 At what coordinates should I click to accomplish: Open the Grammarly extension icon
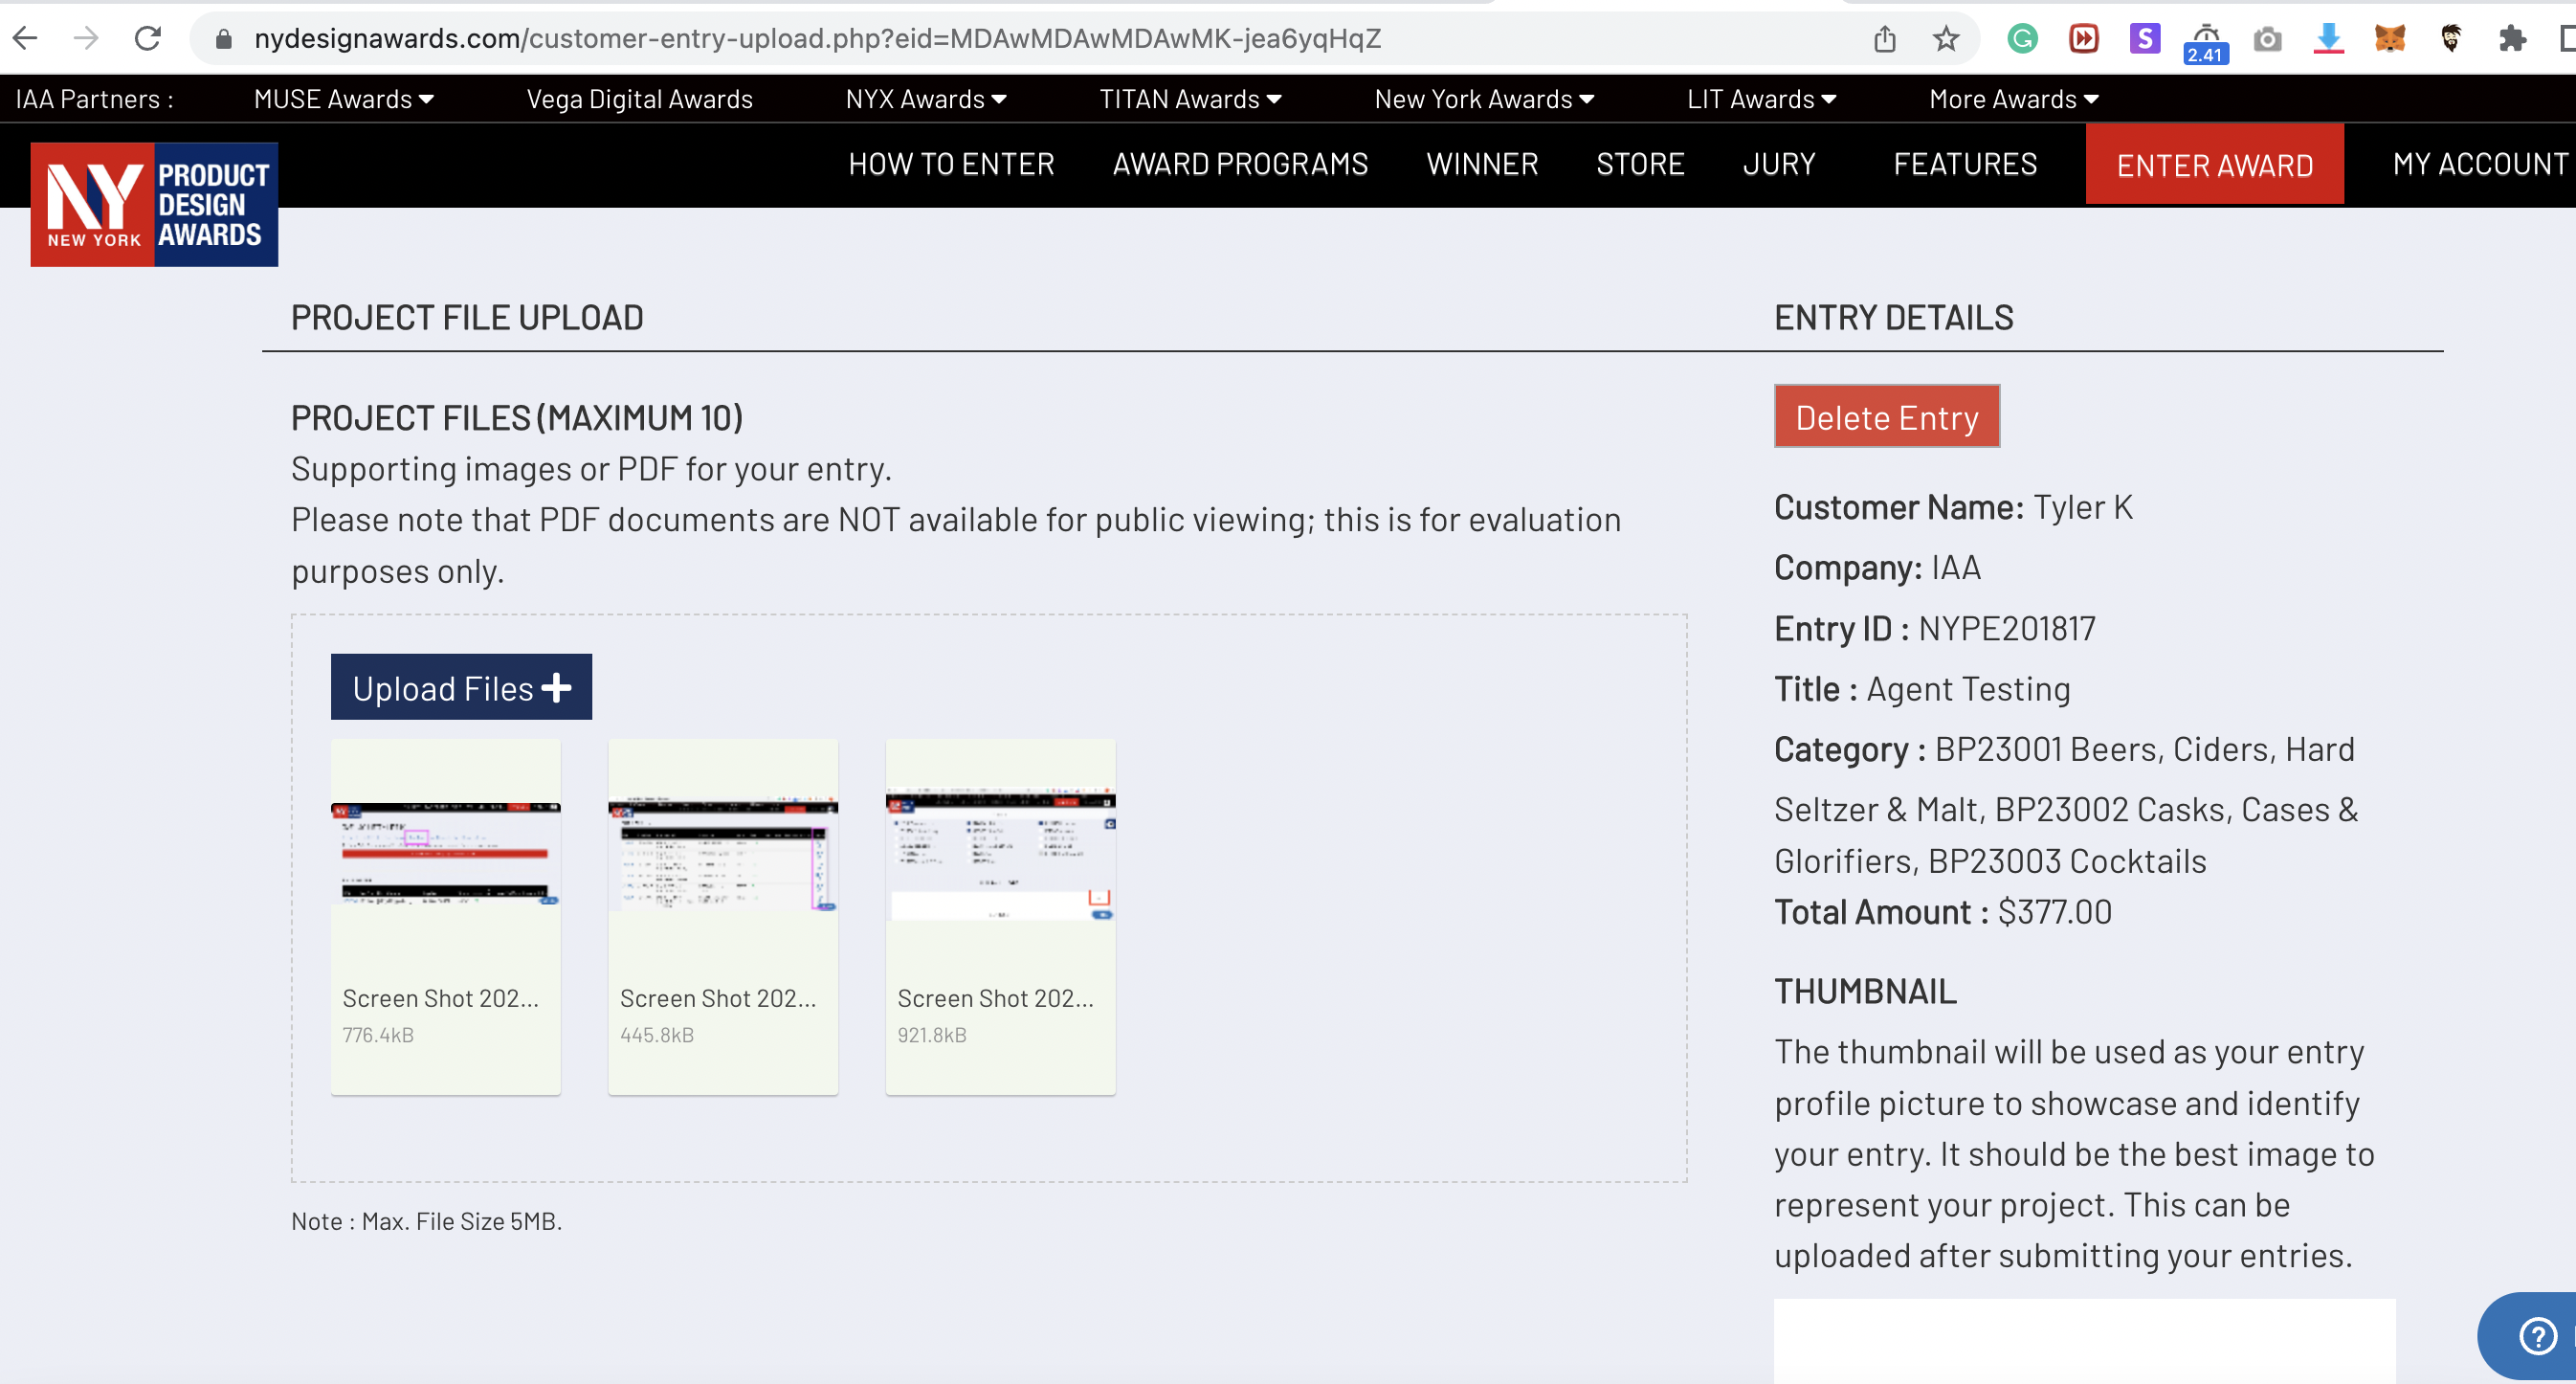click(x=2022, y=38)
